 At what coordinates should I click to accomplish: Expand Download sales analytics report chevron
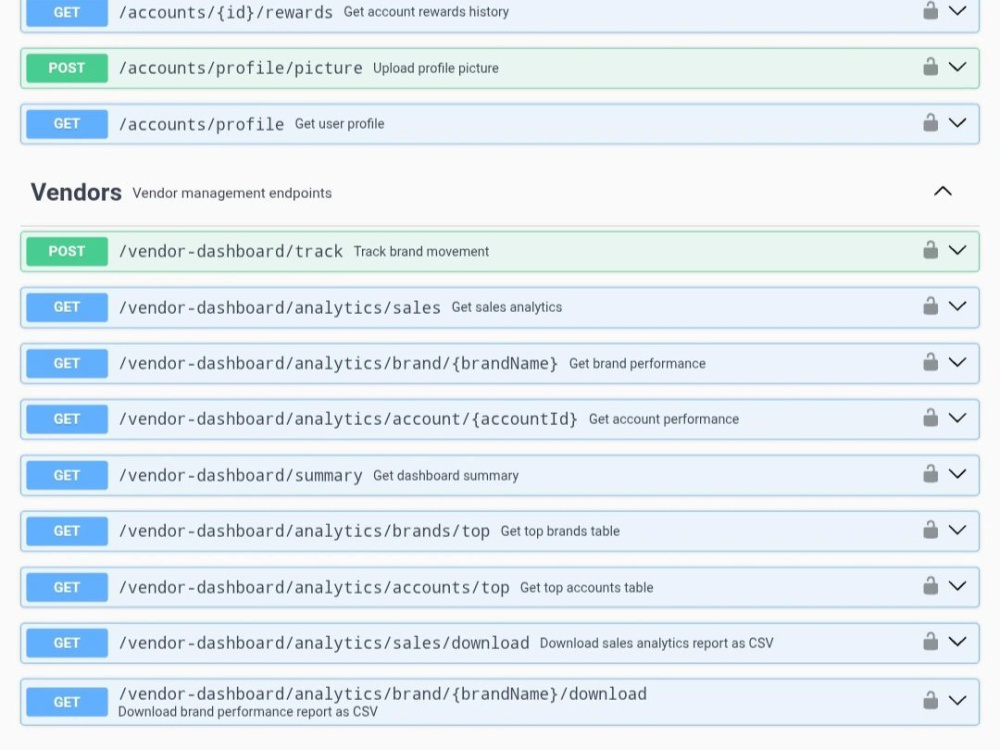(x=958, y=642)
